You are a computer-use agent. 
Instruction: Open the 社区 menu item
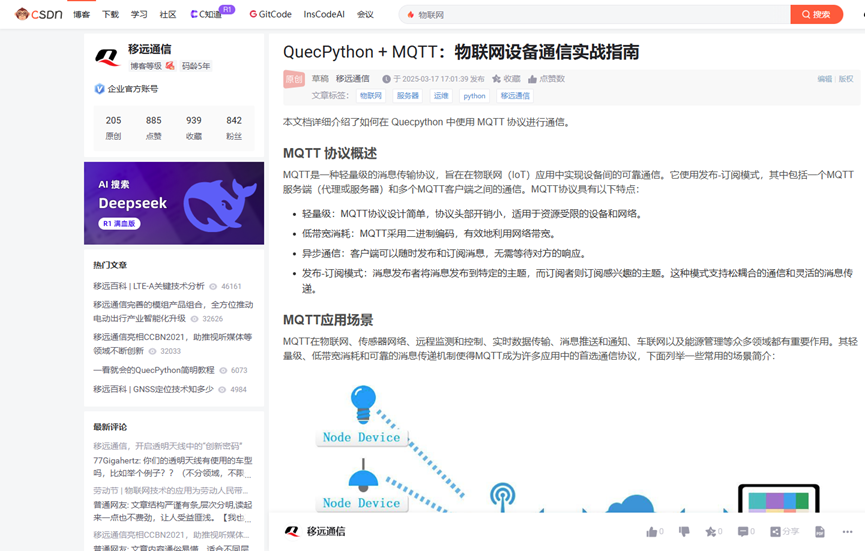[x=168, y=14]
